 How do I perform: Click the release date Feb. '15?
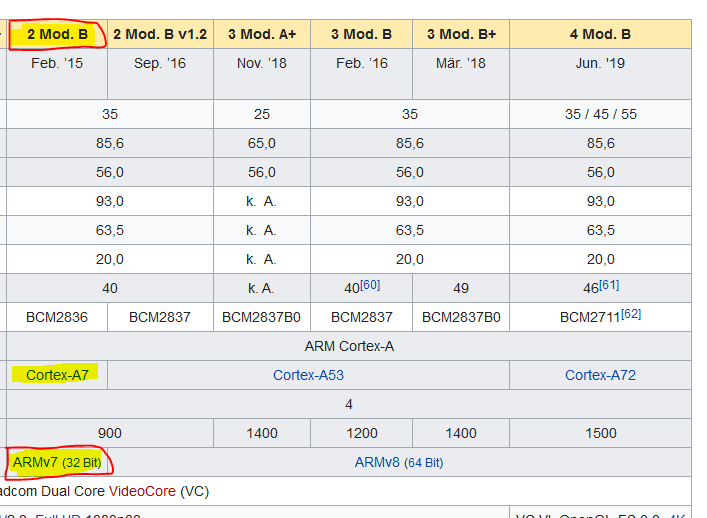(x=57, y=63)
